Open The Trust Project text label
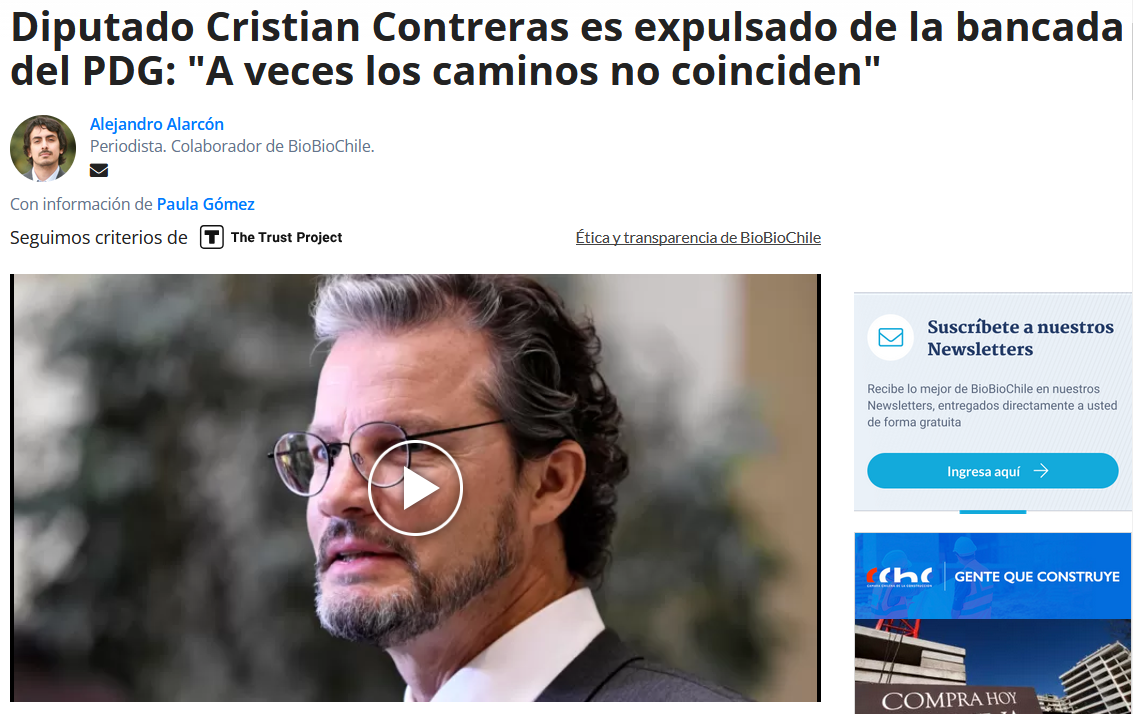 click(286, 237)
